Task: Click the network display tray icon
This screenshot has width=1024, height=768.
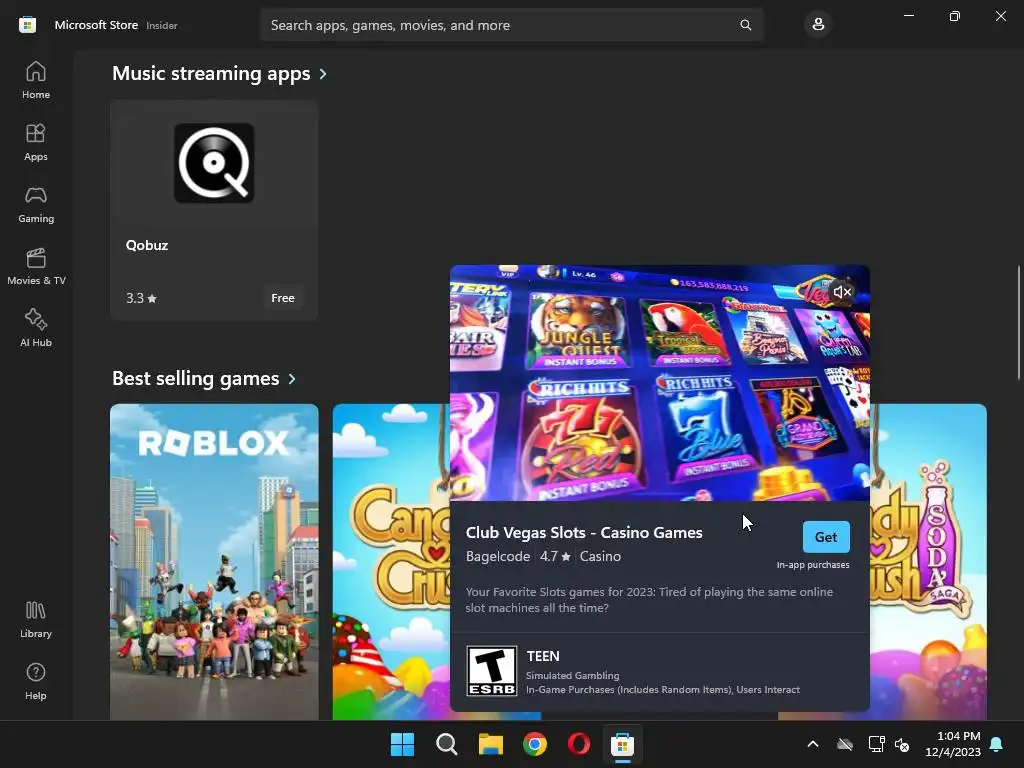Action: click(876, 744)
